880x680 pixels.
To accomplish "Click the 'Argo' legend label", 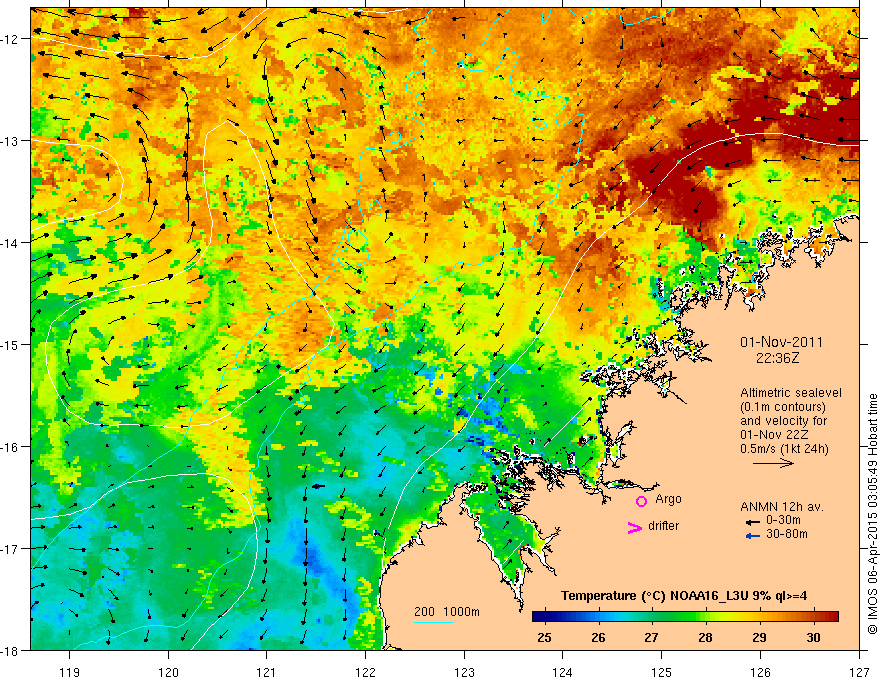I will coord(668,499).
